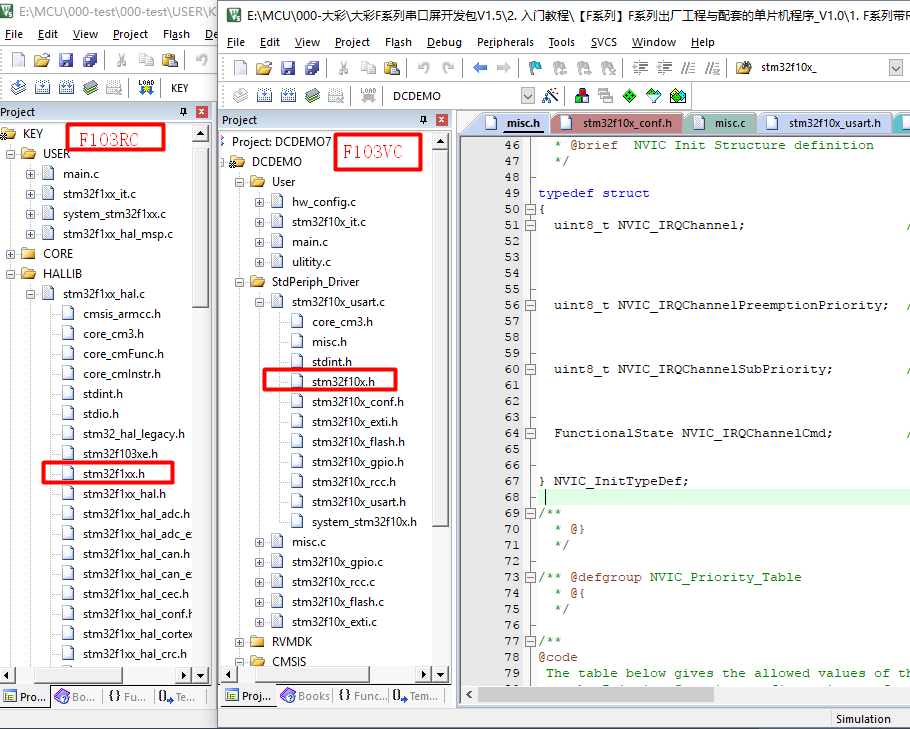The width and height of the screenshot is (910, 729).
Task: Collapse stm32f10x_usart.c node
Action: click(259, 302)
